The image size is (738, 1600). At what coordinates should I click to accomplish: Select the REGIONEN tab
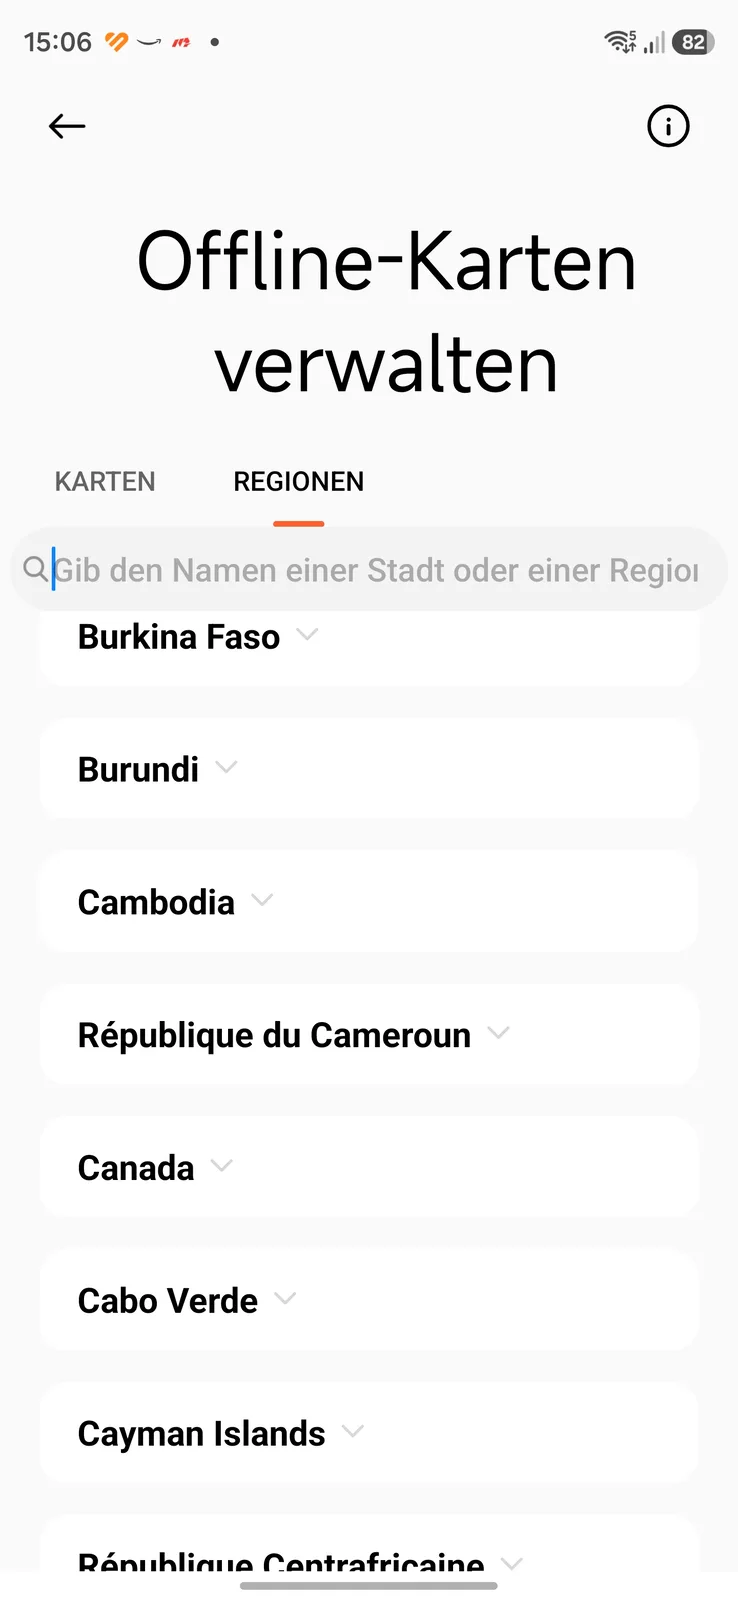point(298,482)
